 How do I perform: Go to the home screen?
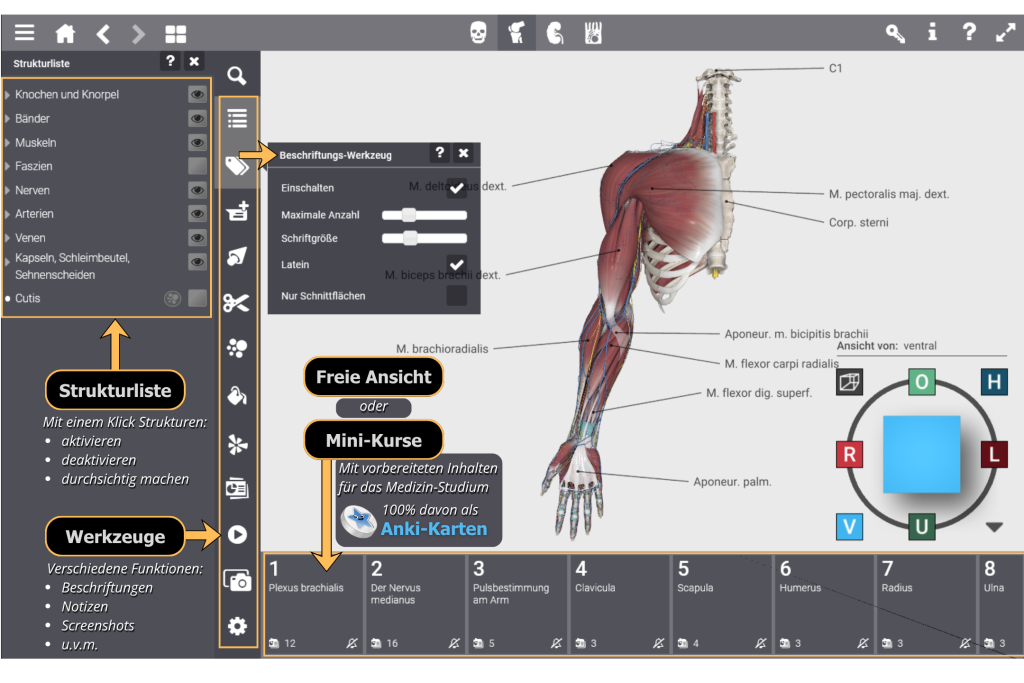tap(65, 33)
